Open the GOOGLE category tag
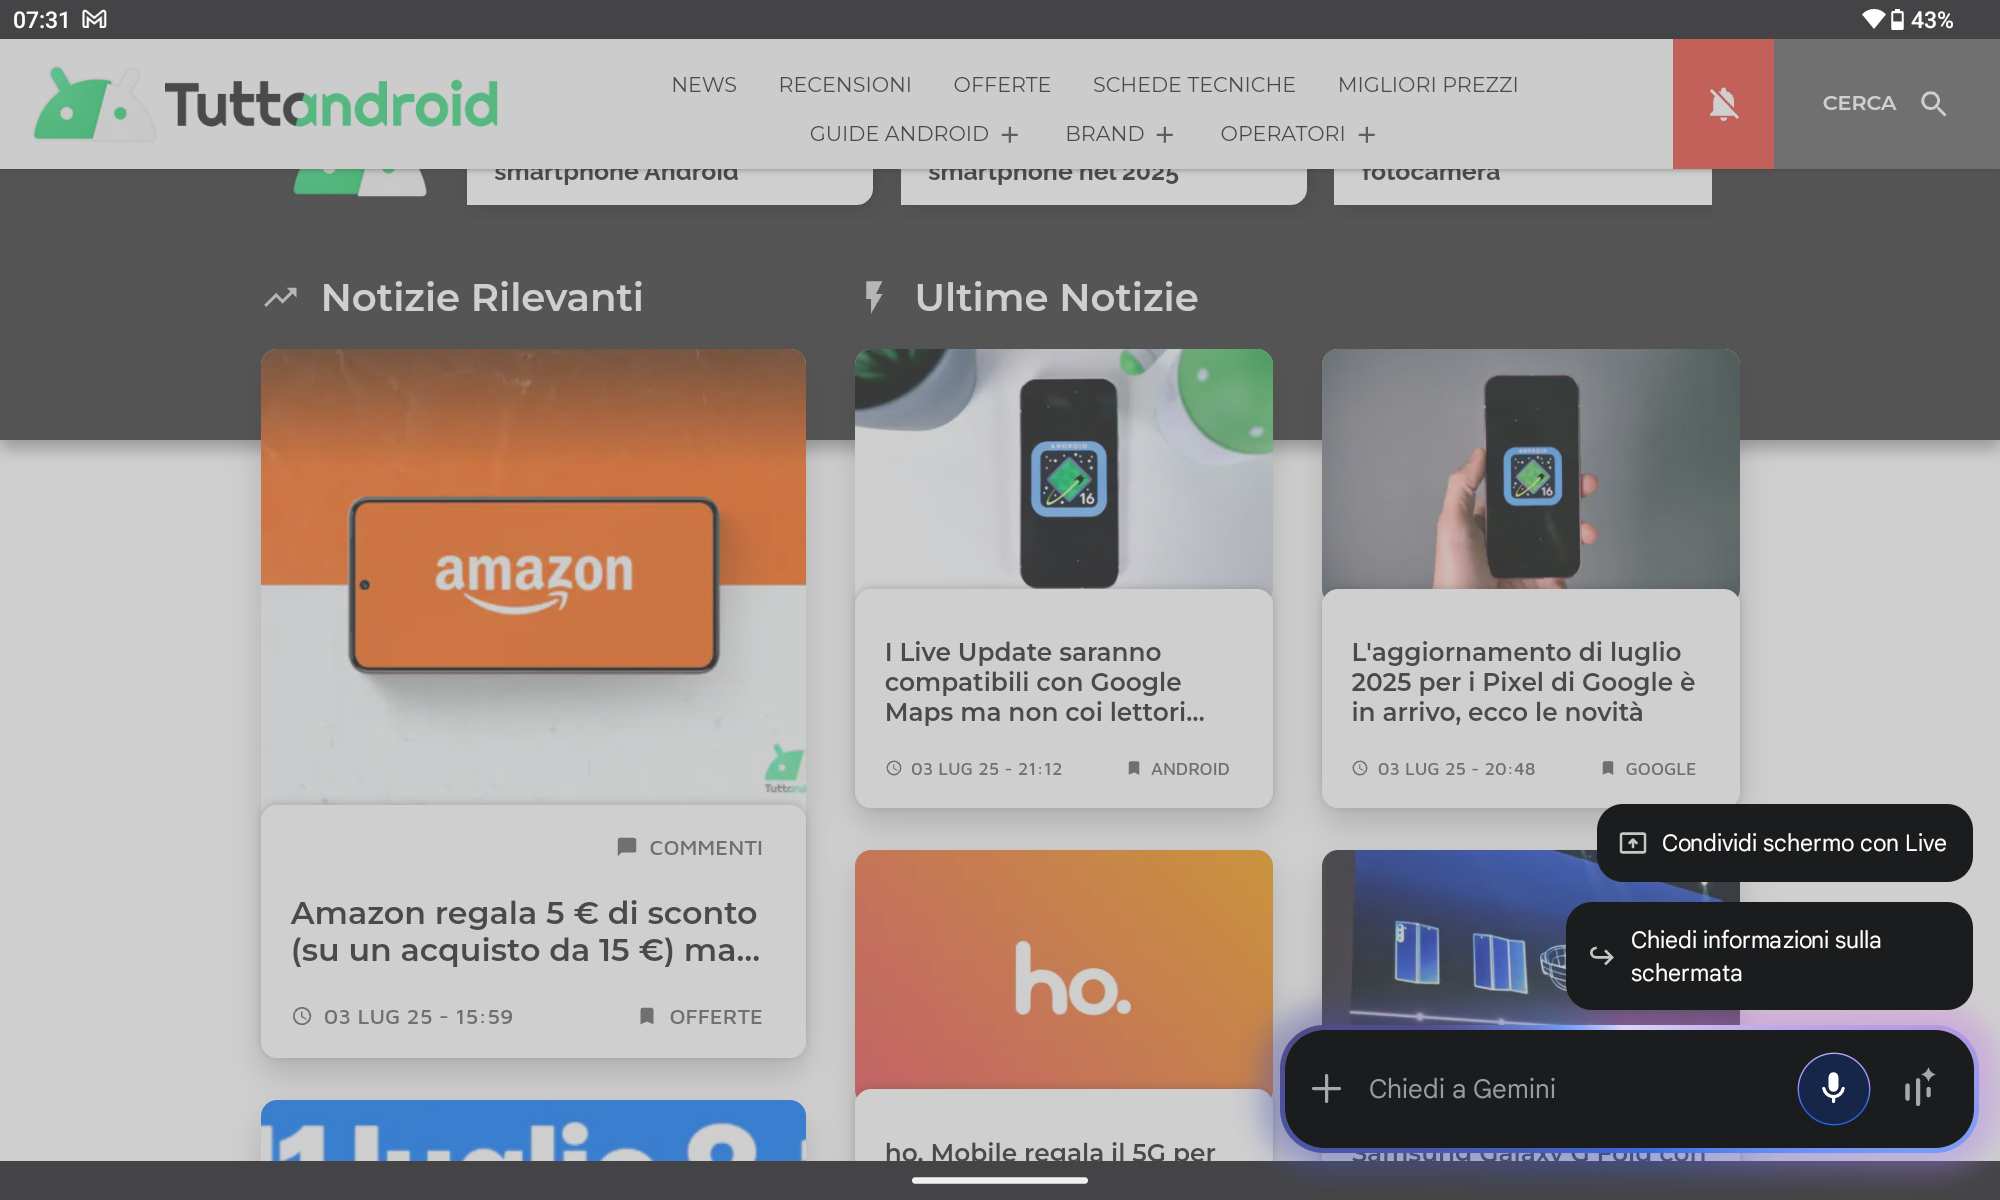 point(1660,769)
